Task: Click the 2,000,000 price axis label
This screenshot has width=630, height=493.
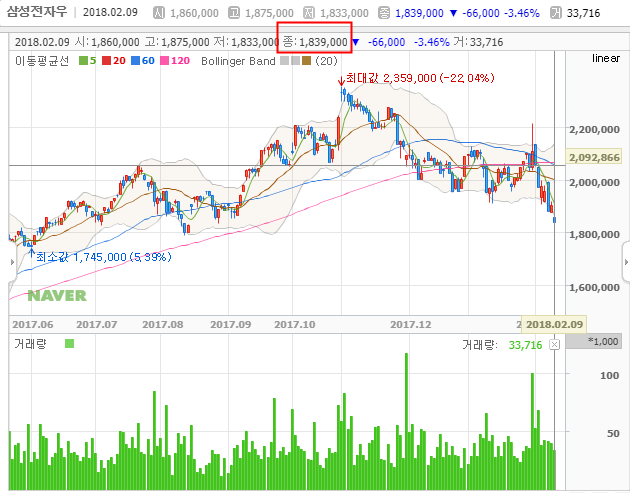Action: [x=595, y=182]
